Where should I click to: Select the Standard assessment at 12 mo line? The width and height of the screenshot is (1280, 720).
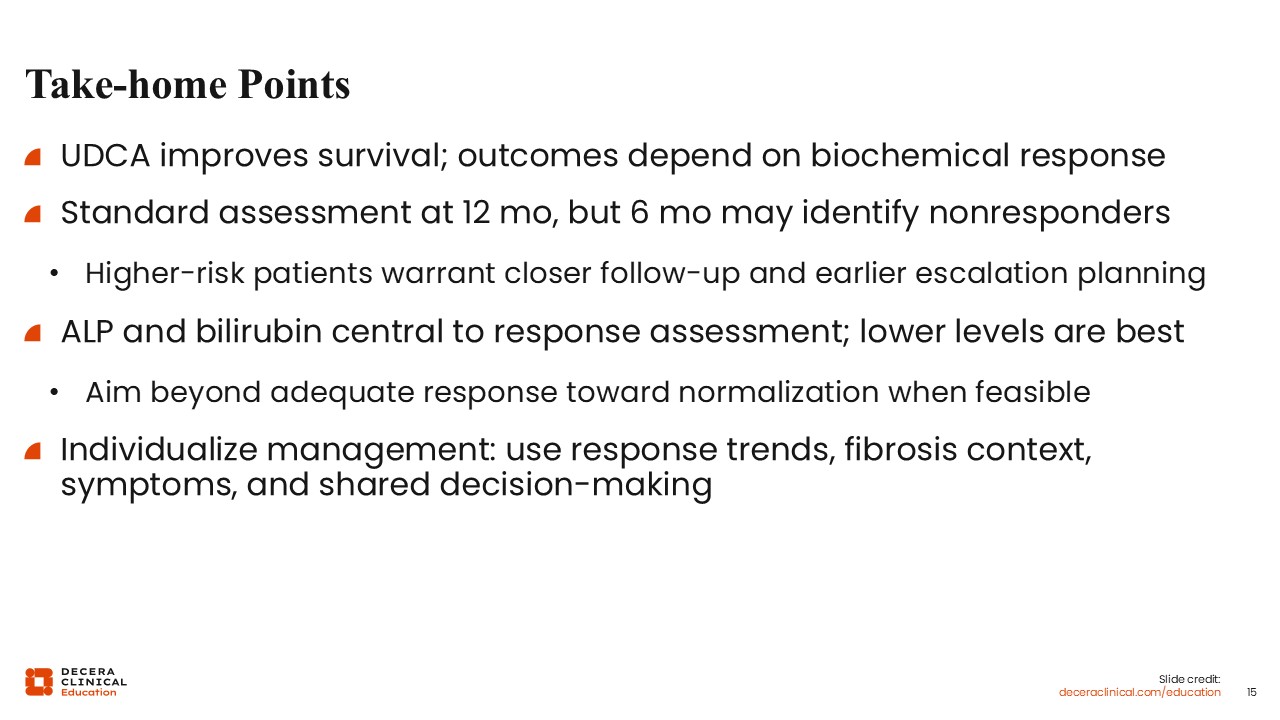click(615, 214)
